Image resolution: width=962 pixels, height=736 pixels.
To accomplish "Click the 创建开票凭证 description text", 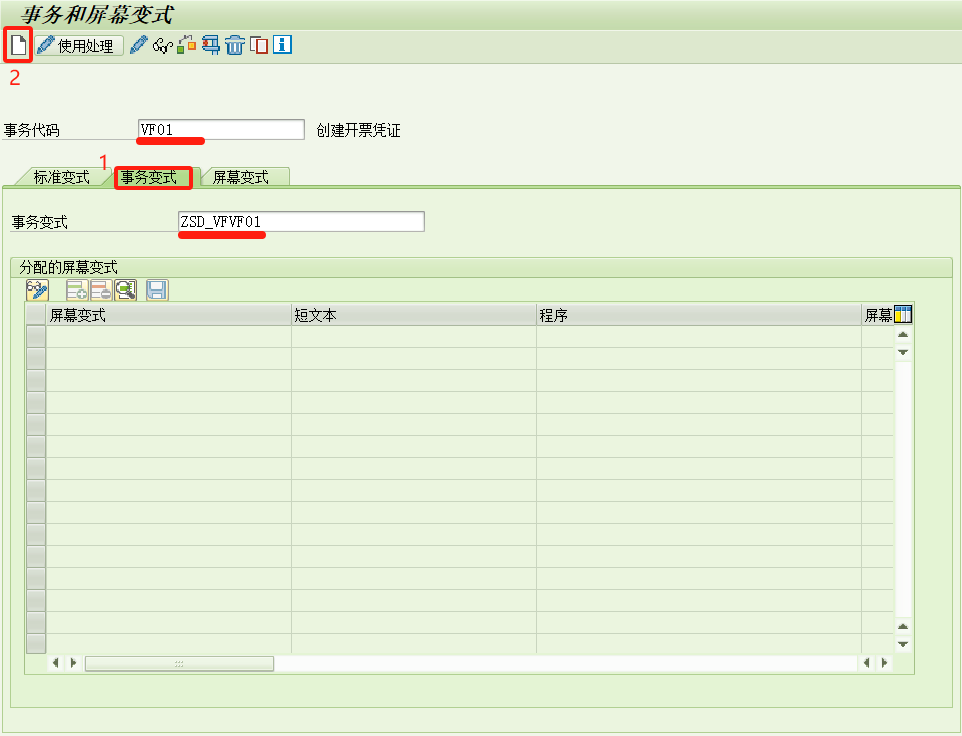I will (358, 130).
